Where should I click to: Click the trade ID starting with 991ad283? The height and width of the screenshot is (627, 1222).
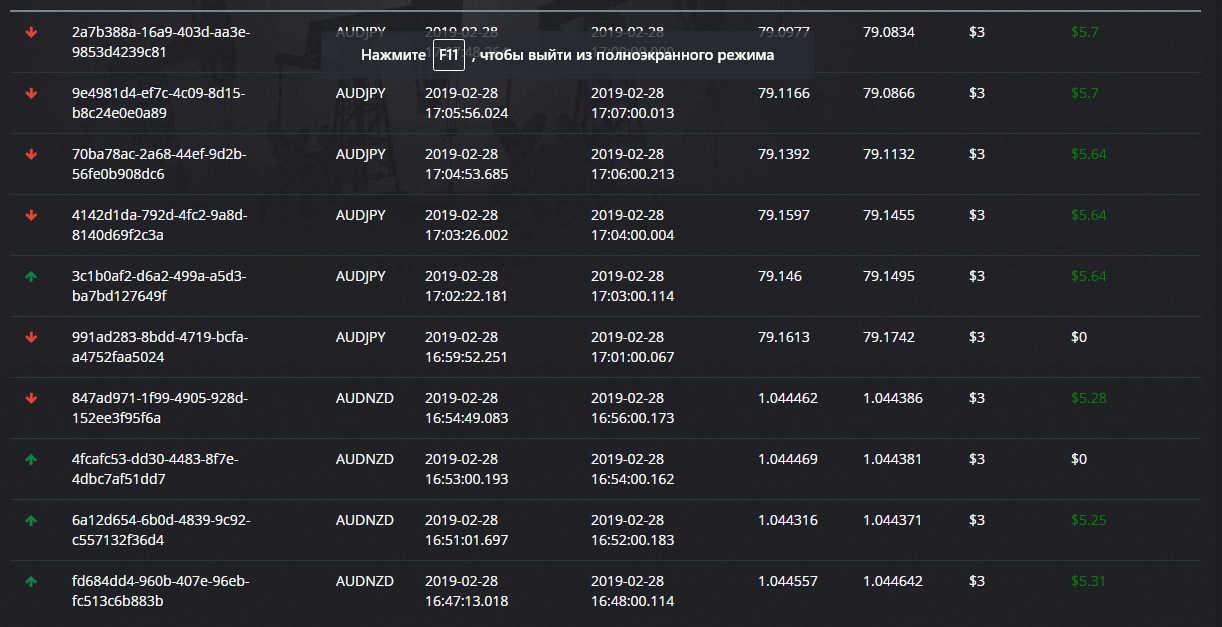pyautogui.click(x=160, y=347)
